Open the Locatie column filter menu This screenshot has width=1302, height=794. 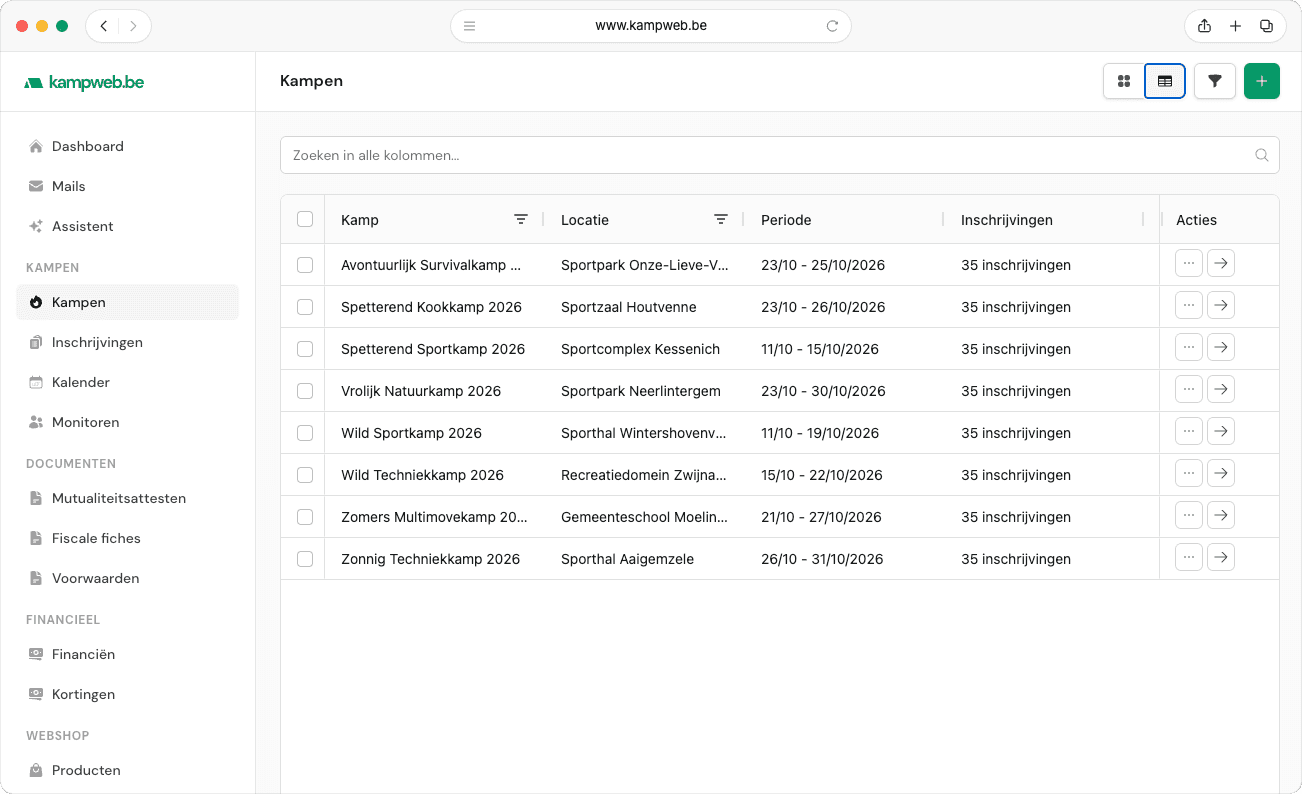click(x=721, y=219)
